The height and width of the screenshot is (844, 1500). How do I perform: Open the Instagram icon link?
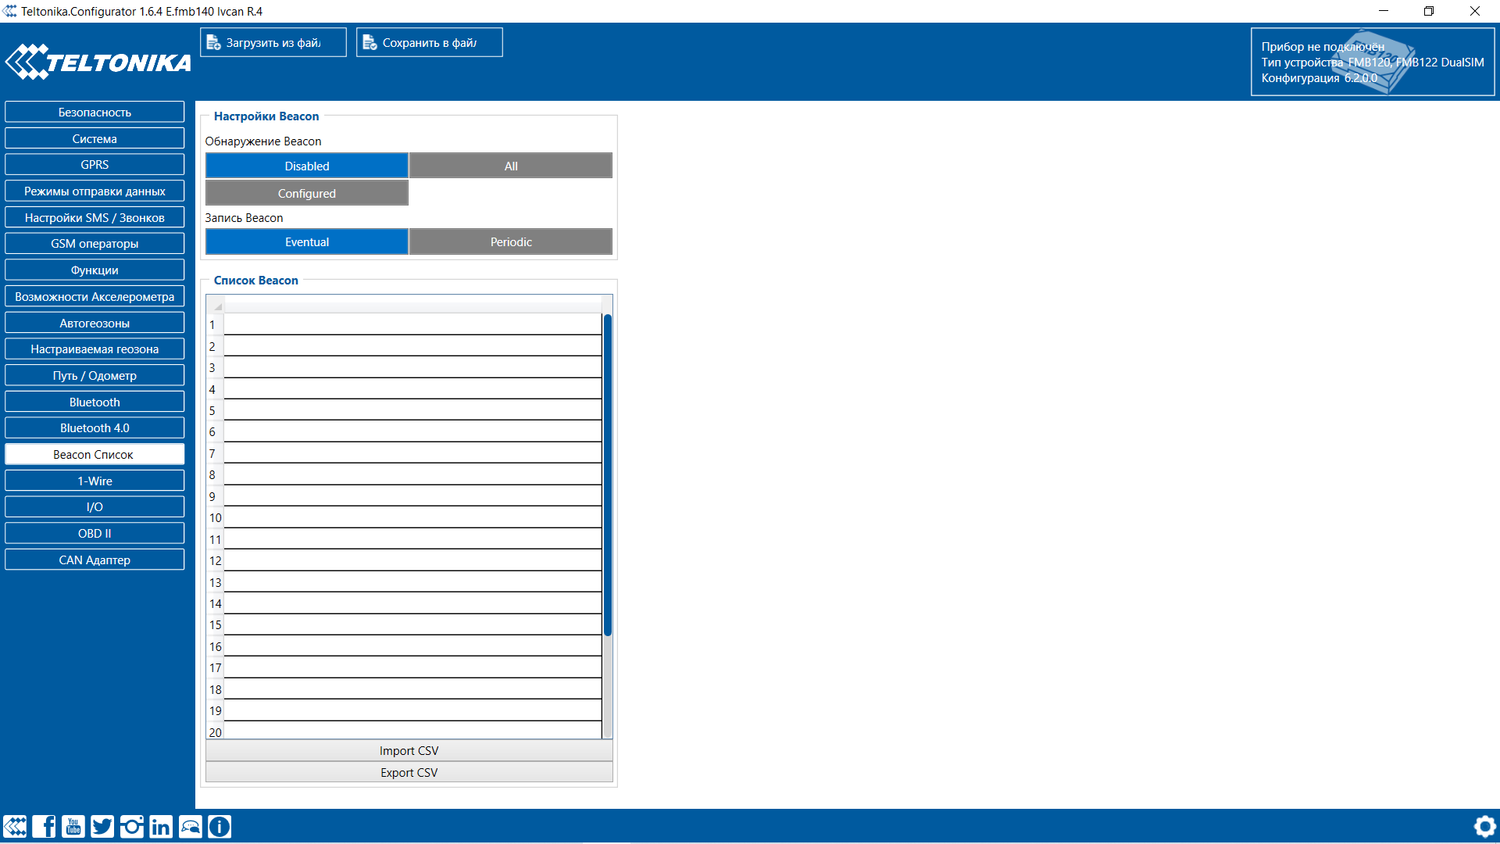[131, 826]
